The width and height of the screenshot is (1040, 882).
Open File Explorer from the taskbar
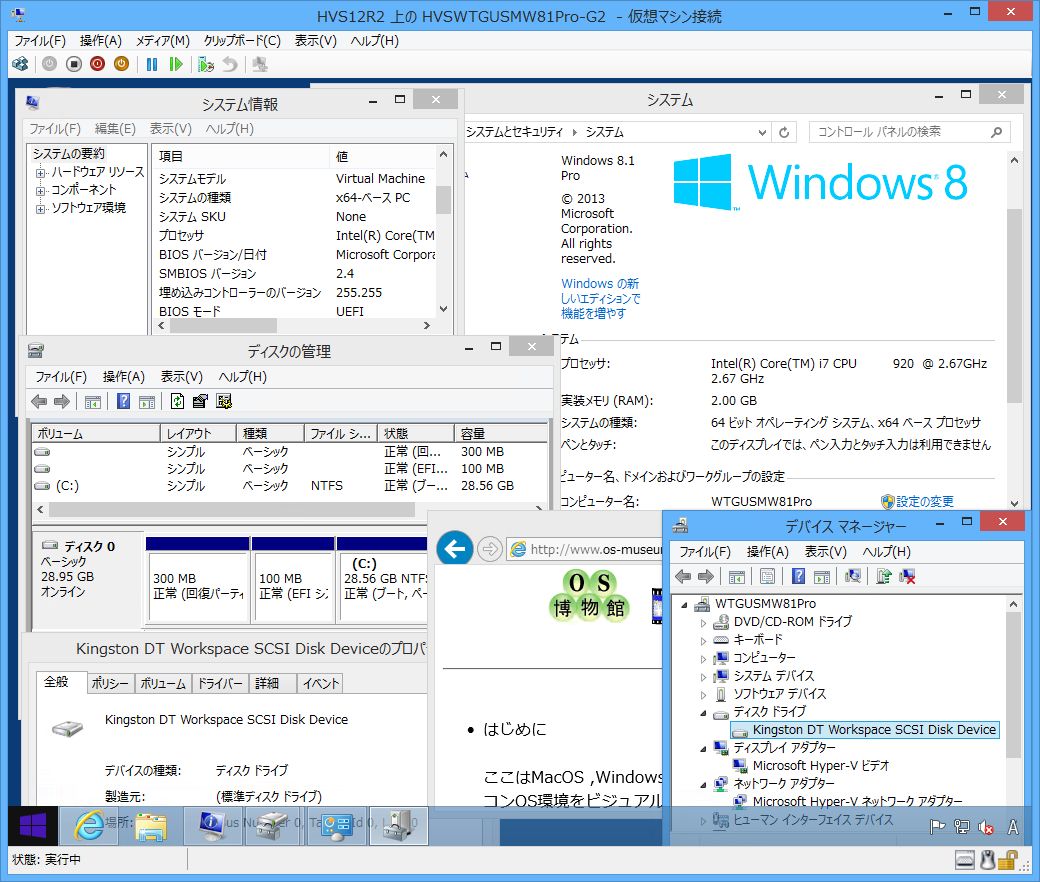pos(151,825)
